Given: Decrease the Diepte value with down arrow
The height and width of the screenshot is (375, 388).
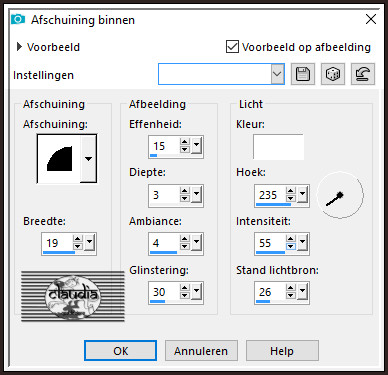Looking at the screenshot, I should pyautogui.click(x=184, y=198).
